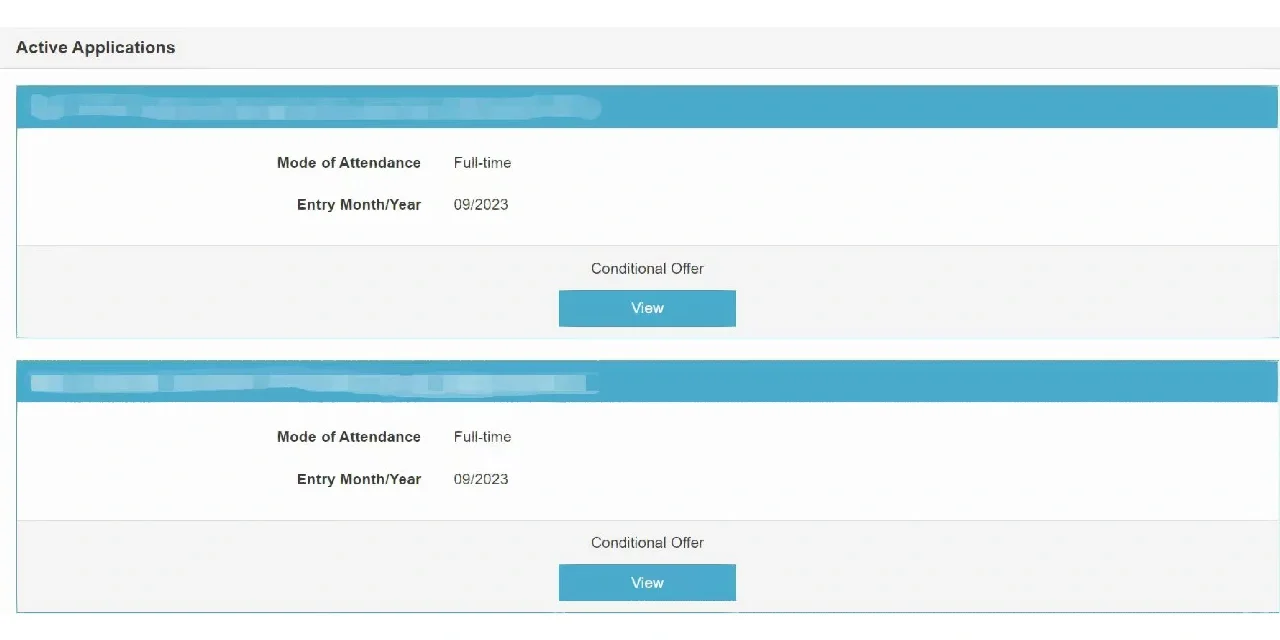
Task: Select Full-time value in the first application
Action: tap(482, 163)
